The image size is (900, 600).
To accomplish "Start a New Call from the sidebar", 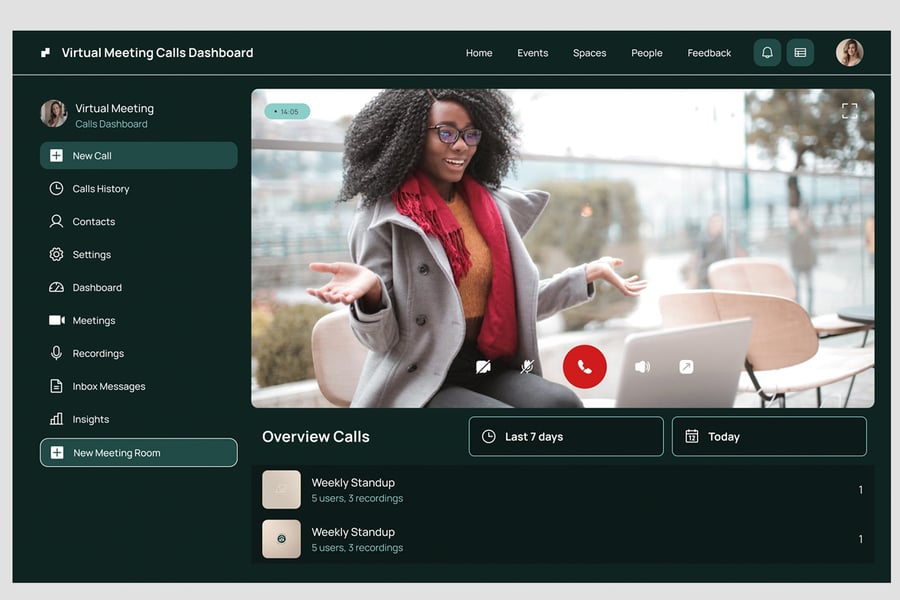I will point(138,156).
